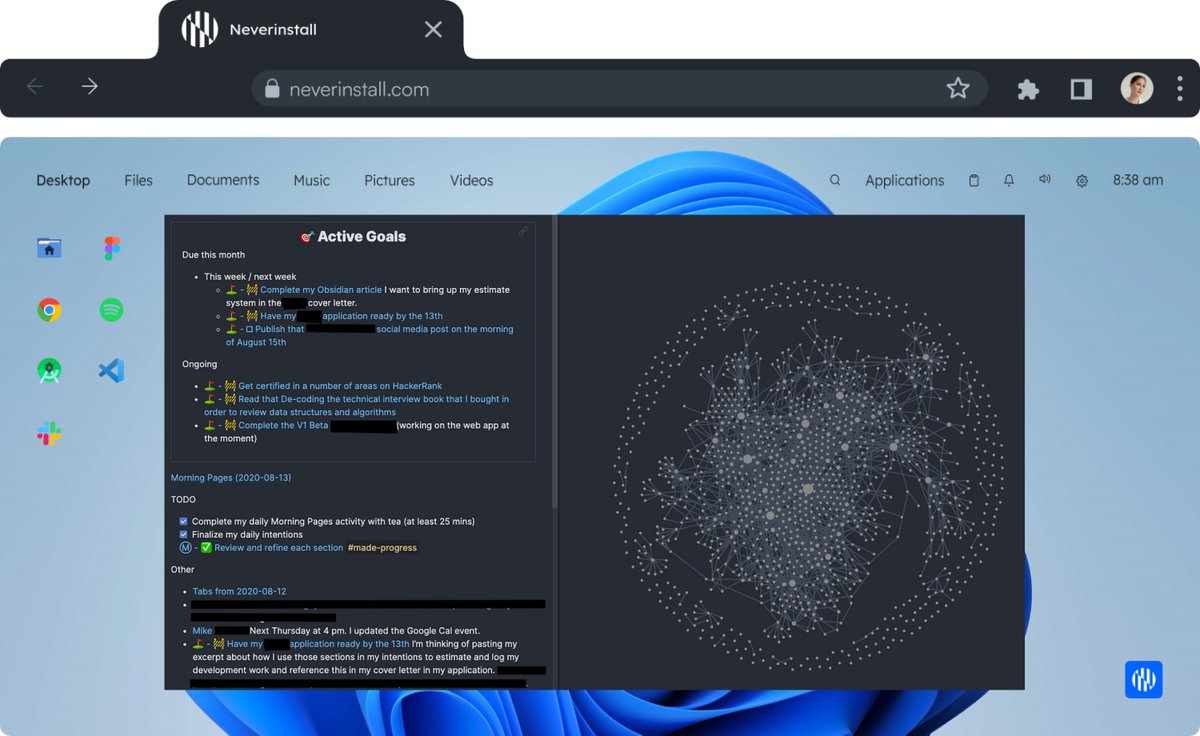Open Android Studio desktop icon

click(x=49, y=371)
